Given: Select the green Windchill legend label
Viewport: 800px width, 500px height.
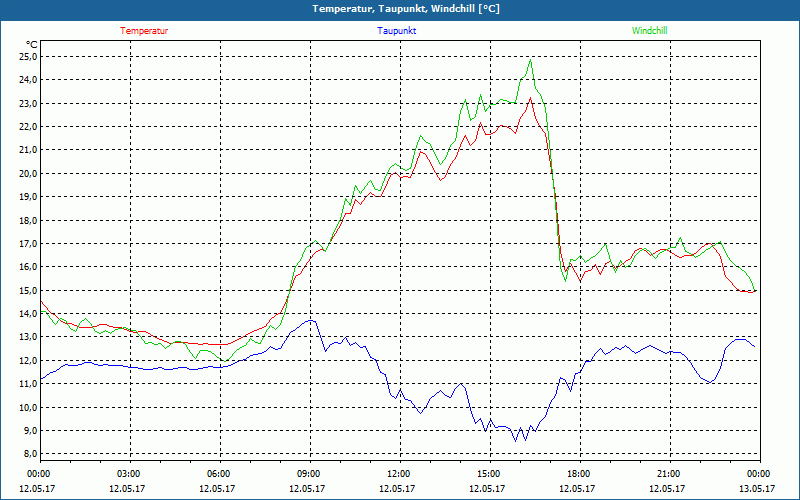Looking at the screenshot, I should [x=650, y=31].
